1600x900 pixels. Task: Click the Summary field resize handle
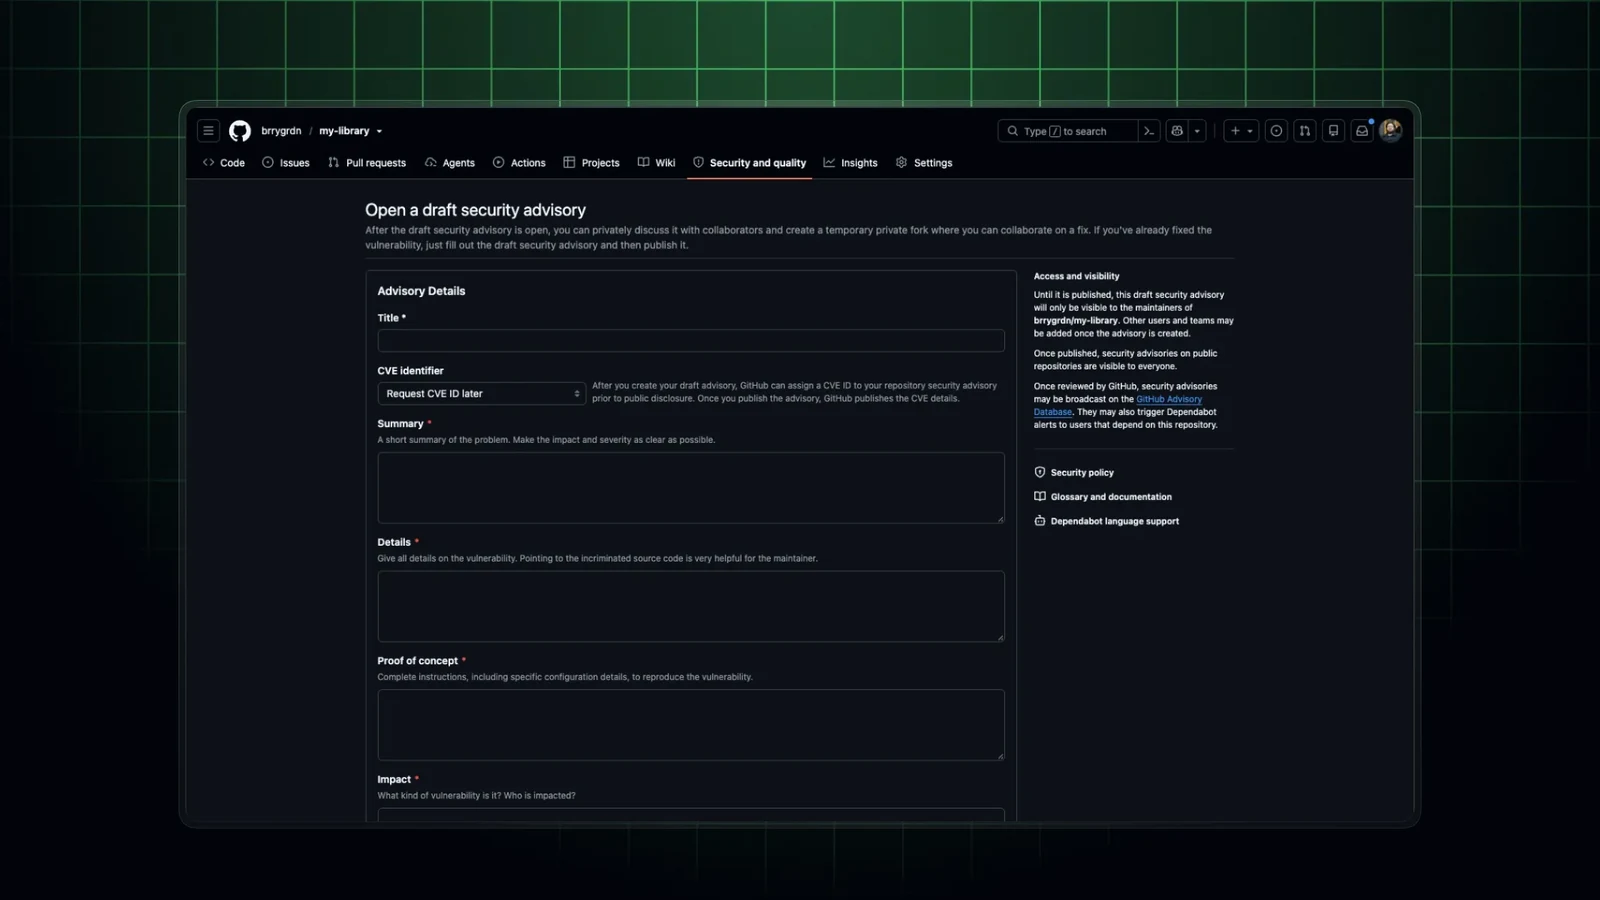point(1000,519)
